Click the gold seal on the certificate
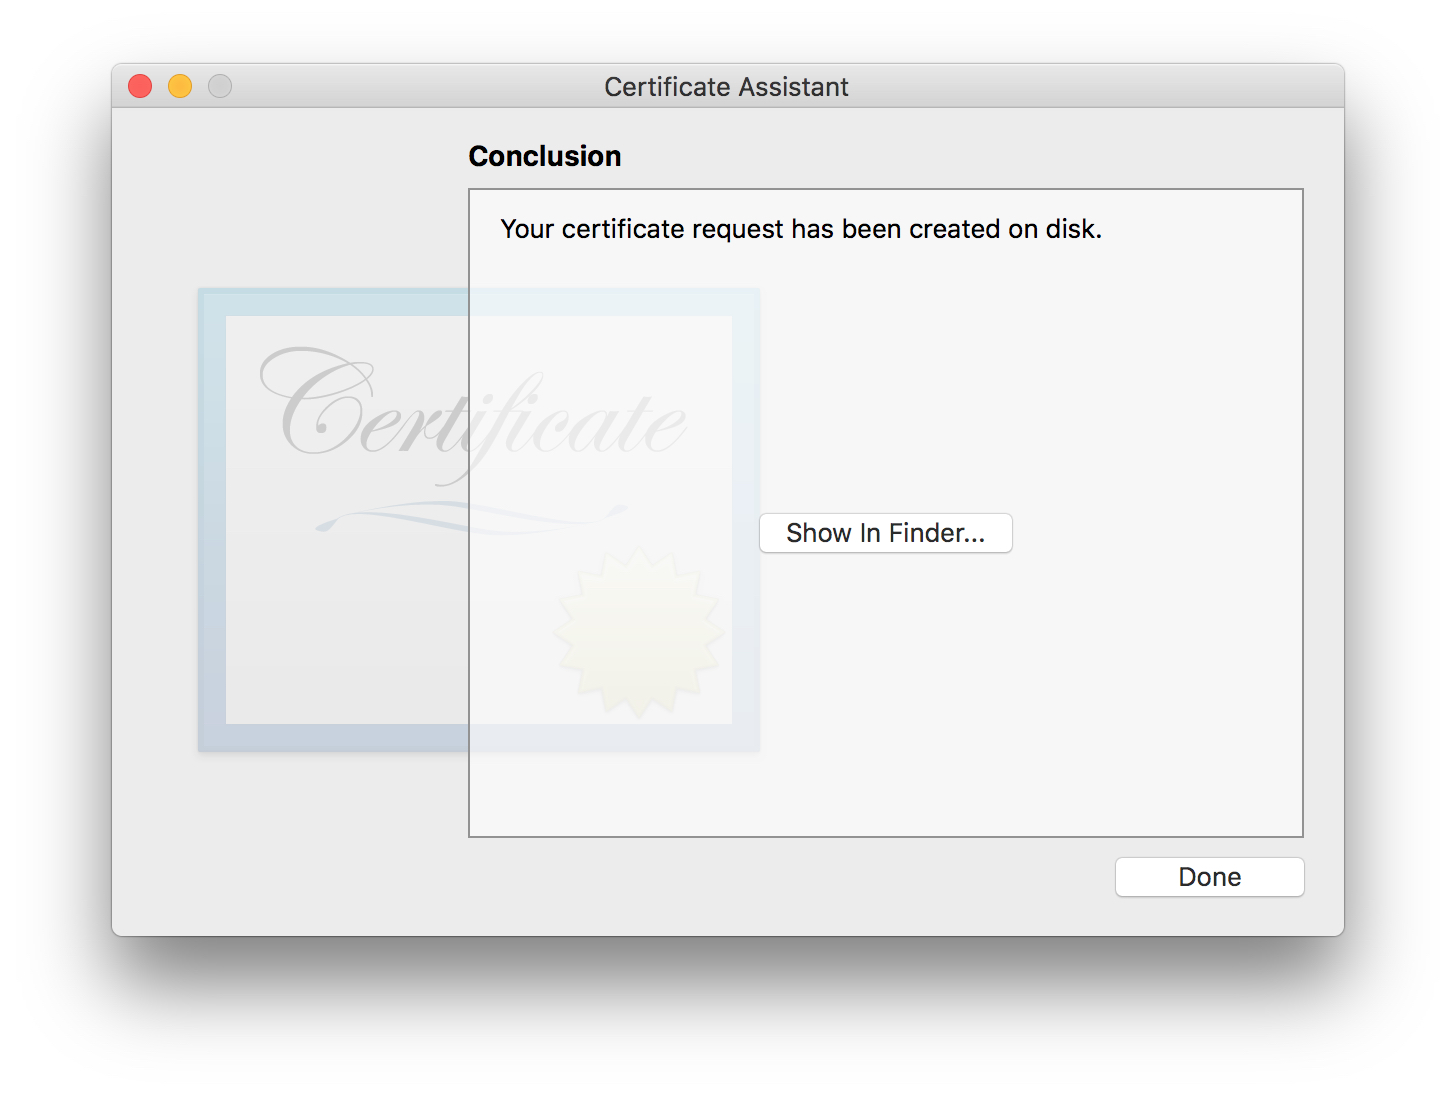Screen dimensions: 1456x1096 point(638,632)
